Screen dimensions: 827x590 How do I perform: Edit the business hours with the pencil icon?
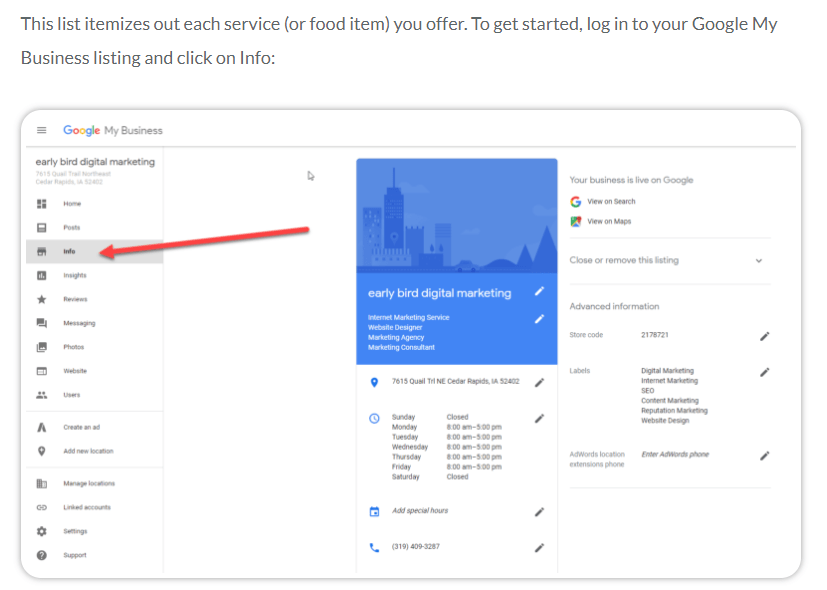(539, 418)
